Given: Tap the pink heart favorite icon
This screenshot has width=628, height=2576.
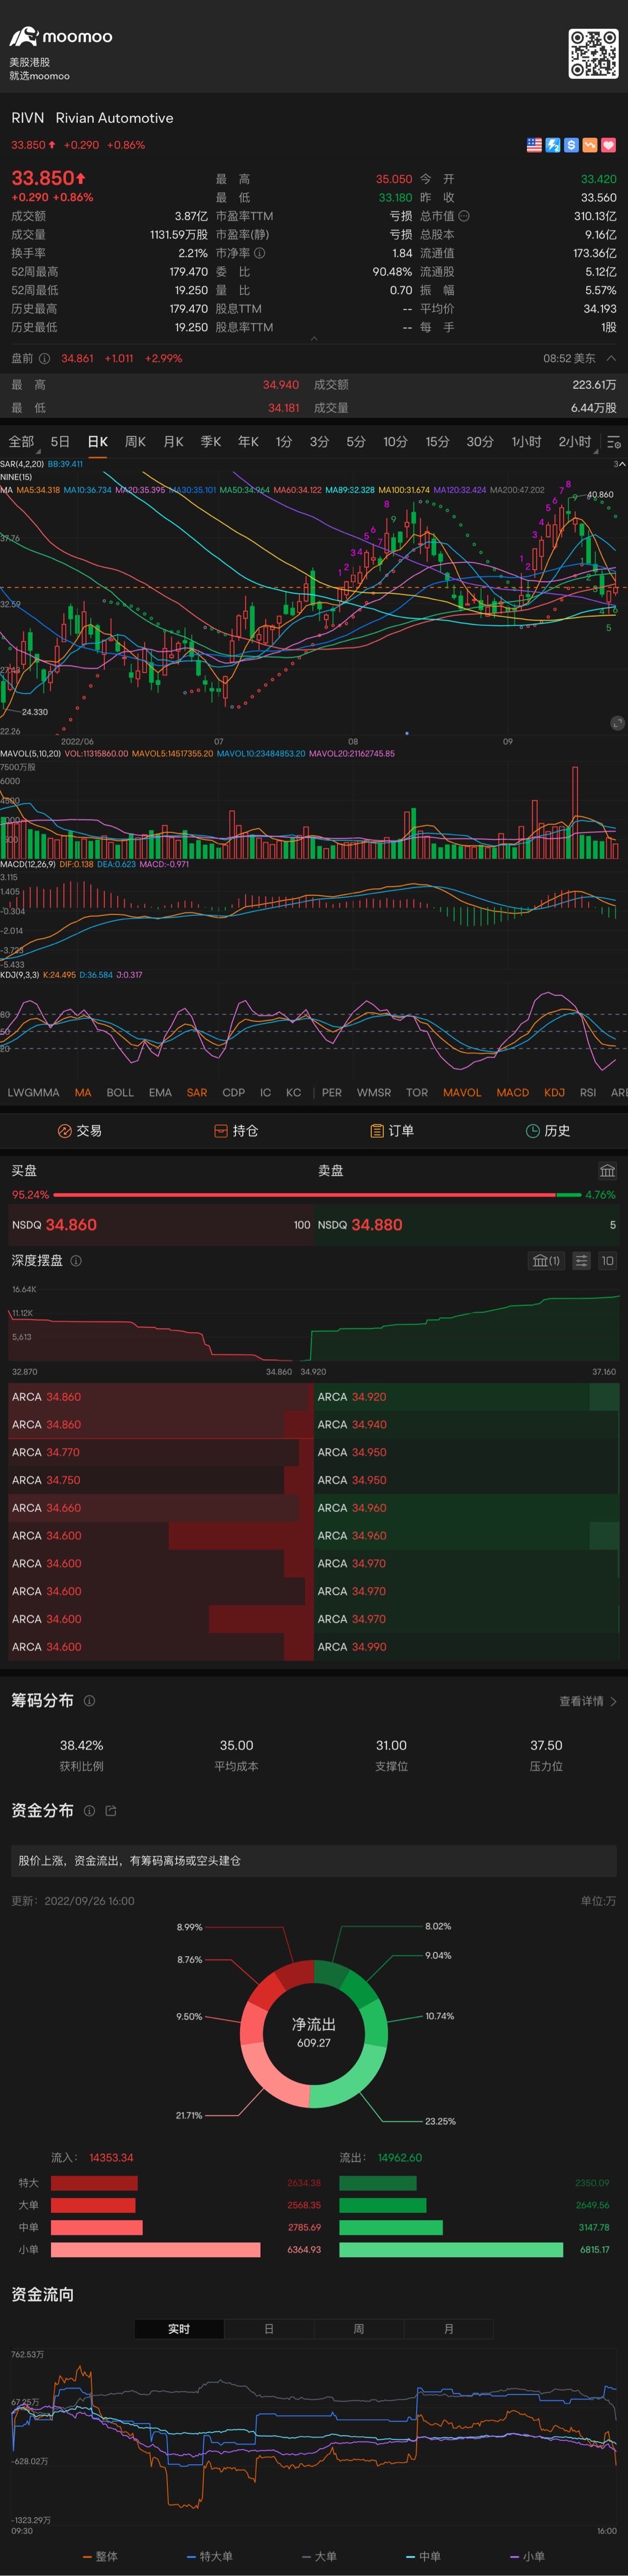Looking at the screenshot, I should (x=608, y=145).
